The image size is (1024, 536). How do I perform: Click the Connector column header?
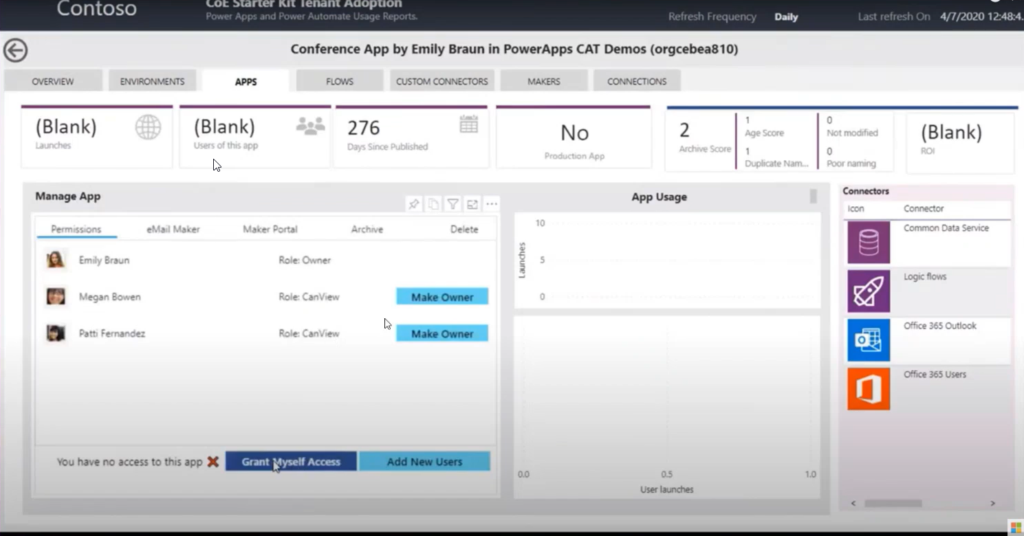coord(923,208)
